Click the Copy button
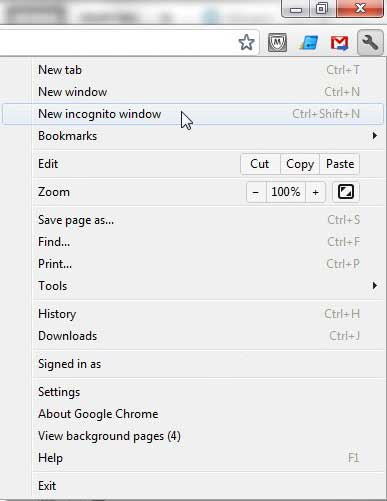The image size is (387, 501). pos(300,164)
